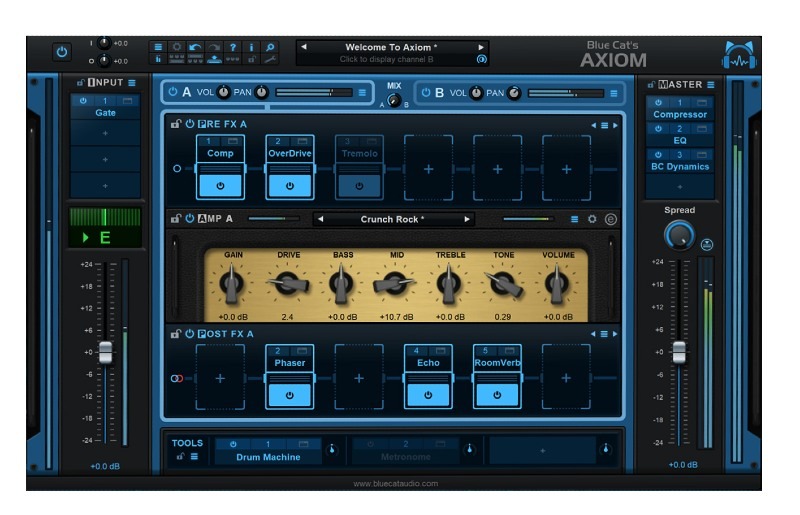The height and width of the screenshot is (515, 800).
Task: Open help with the question mark icon
Action: (x=233, y=47)
